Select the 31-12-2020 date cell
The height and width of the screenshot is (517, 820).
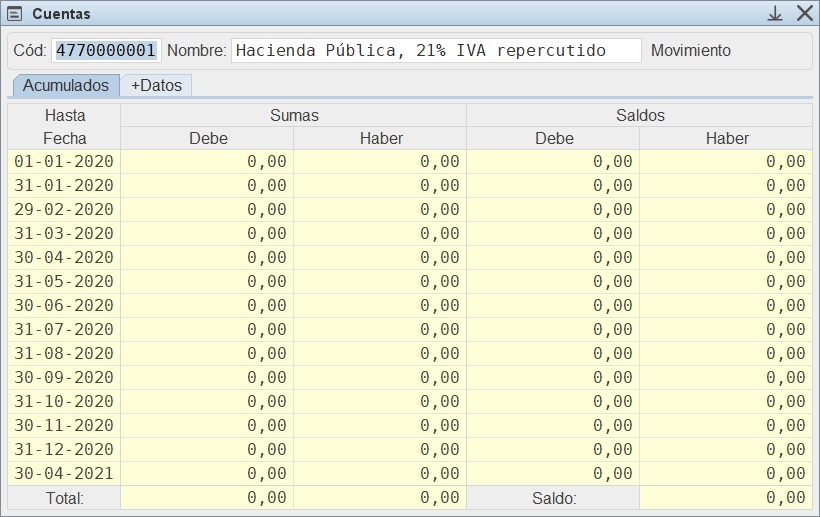[65, 450]
